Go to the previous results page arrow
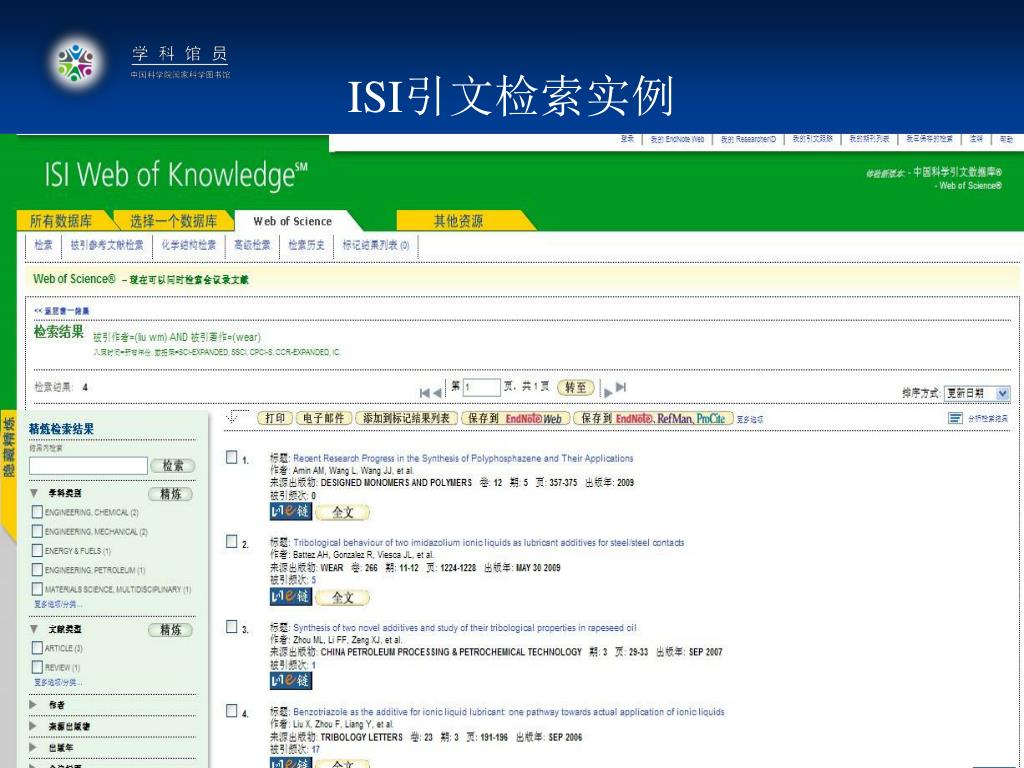Screen dimensions: 1024x768 click(437, 392)
